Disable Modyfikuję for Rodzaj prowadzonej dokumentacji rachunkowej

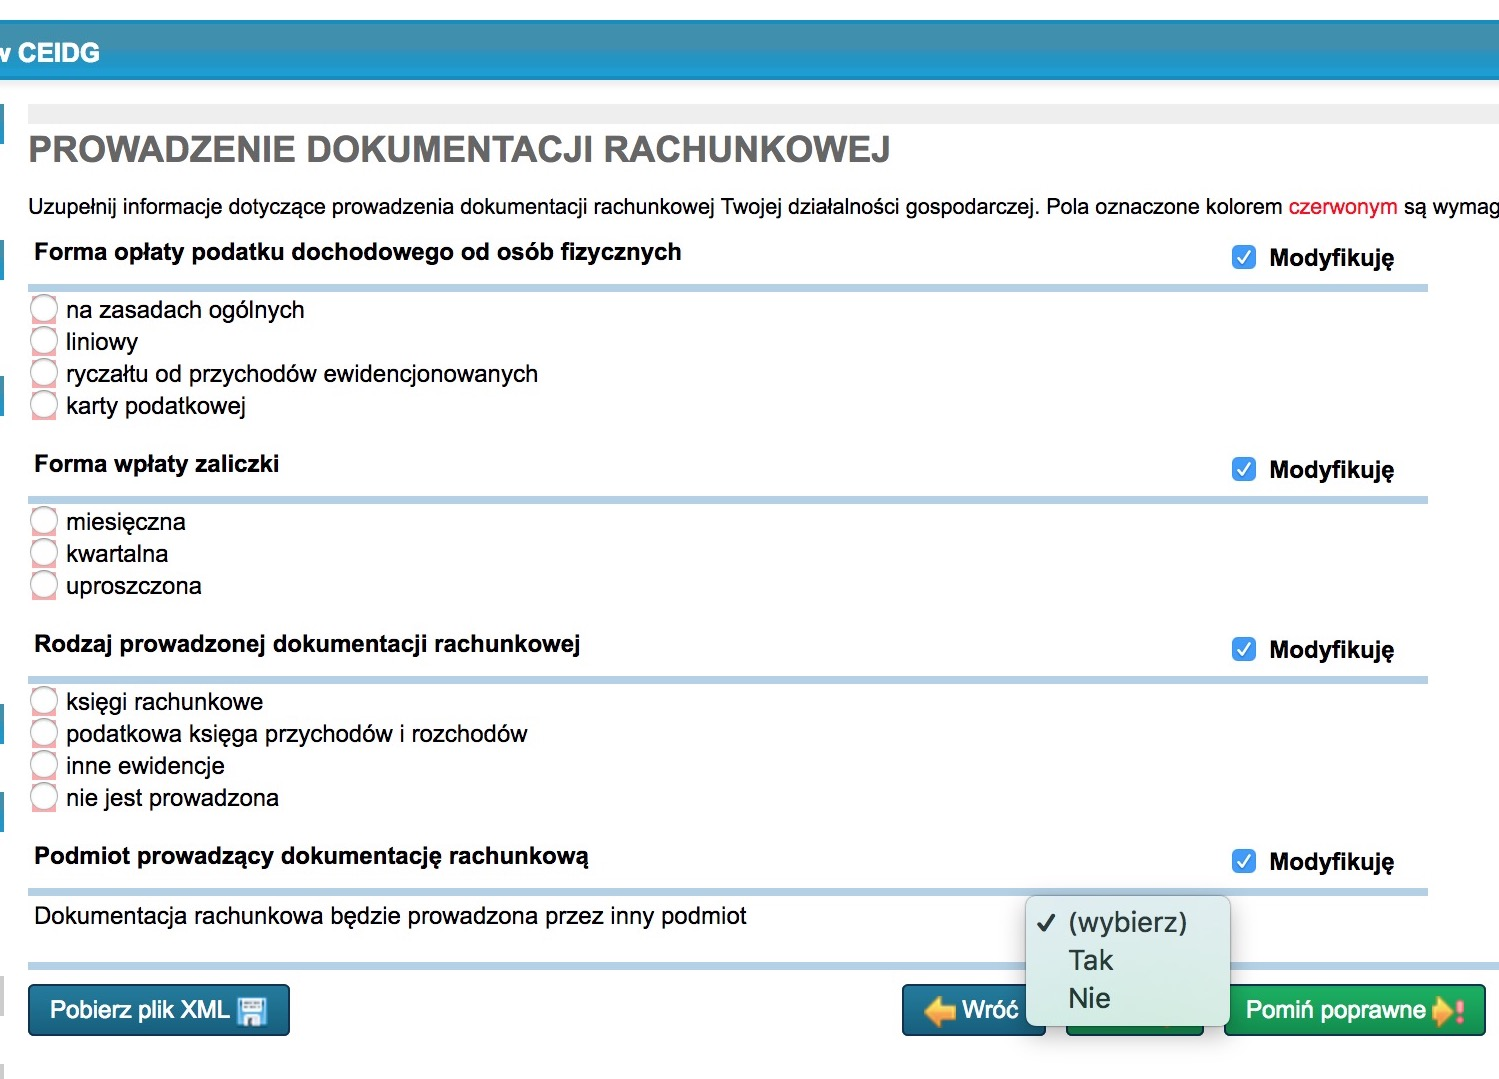(1244, 650)
